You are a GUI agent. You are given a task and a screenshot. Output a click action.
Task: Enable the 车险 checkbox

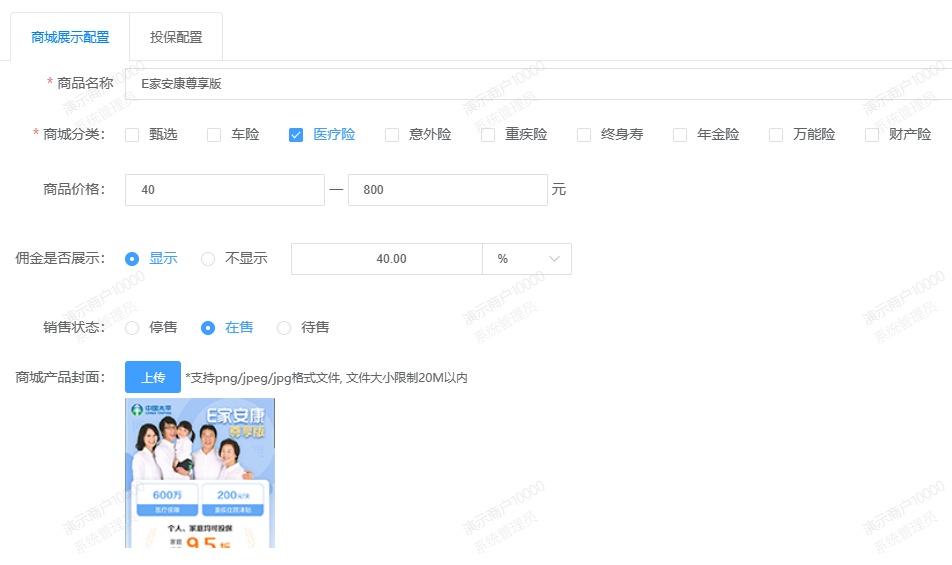point(214,135)
